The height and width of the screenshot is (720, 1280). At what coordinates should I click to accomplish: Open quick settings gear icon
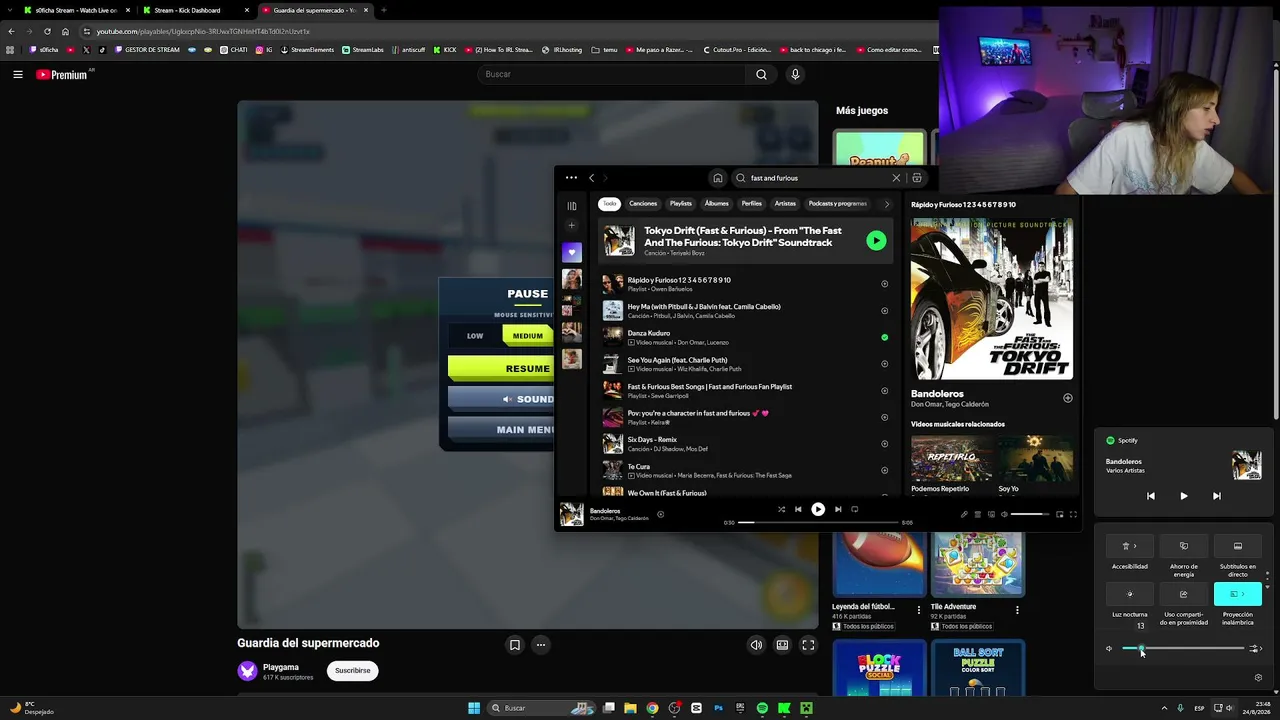click(1258, 677)
